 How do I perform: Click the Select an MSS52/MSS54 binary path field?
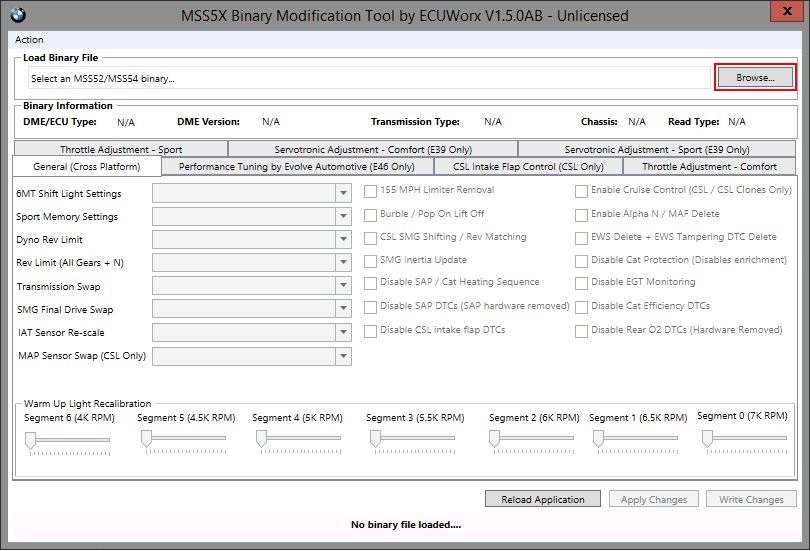(x=369, y=78)
